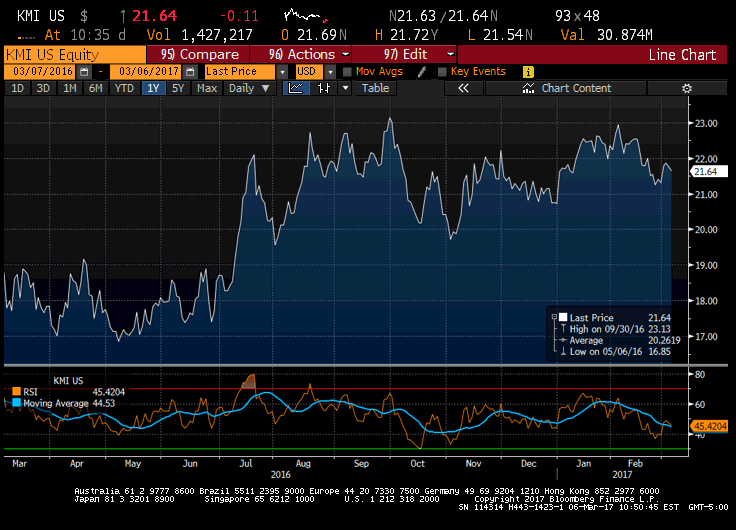Image resolution: width=736 pixels, height=530 pixels.
Task: Click the RSI 45.4204 legend entry
Action: point(69,392)
